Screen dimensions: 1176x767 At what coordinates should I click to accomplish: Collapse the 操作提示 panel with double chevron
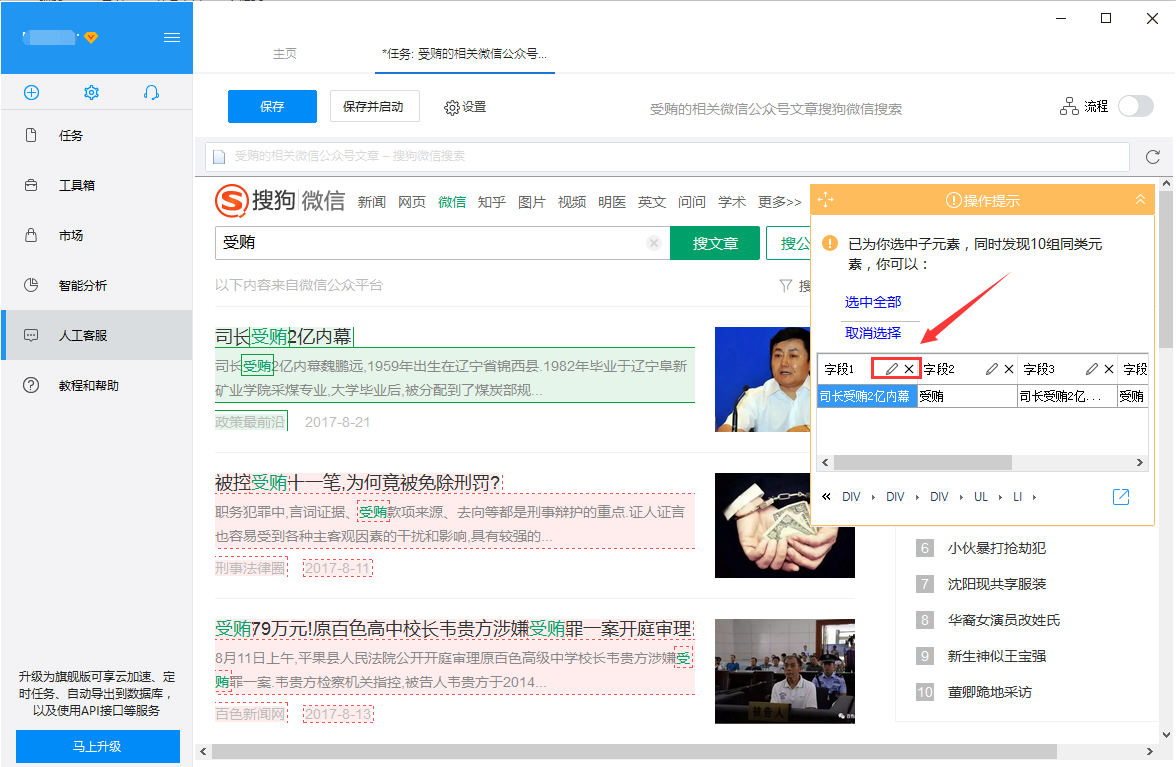1140,200
